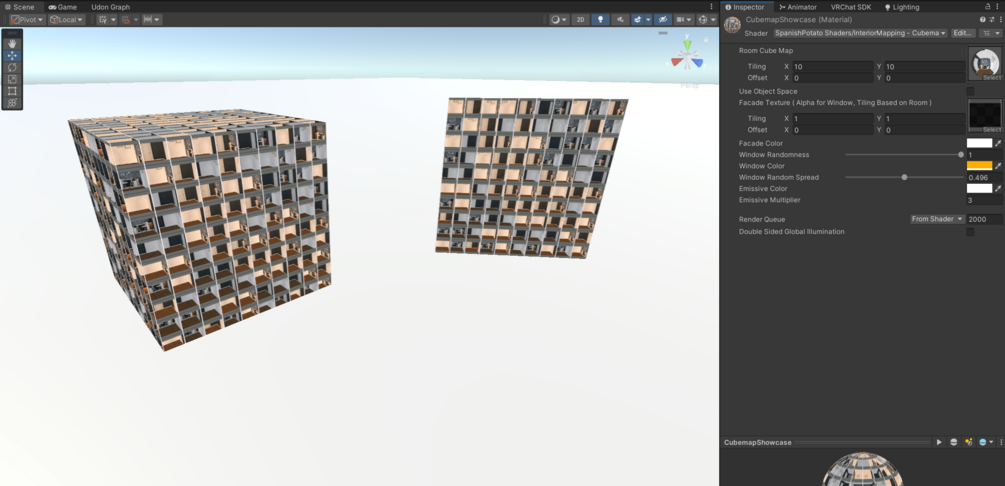
Task: Toggle scene audio button
Action: 620,20
